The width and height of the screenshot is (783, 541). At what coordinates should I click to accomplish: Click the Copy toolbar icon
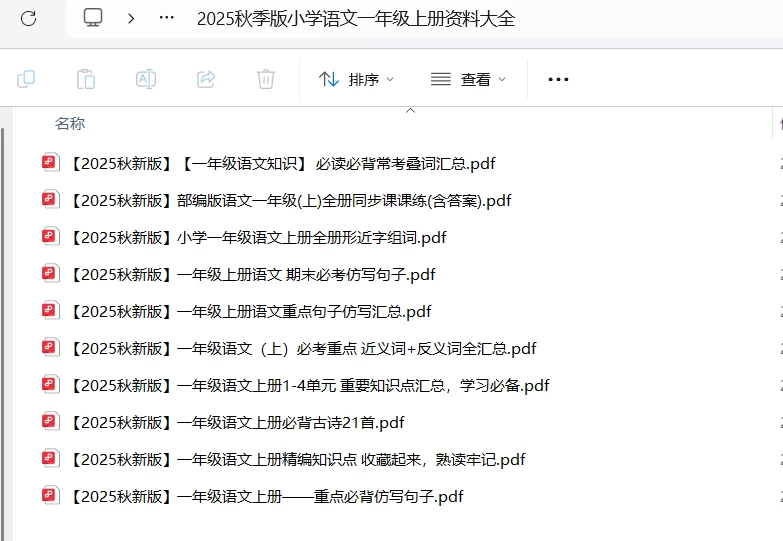(26, 79)
